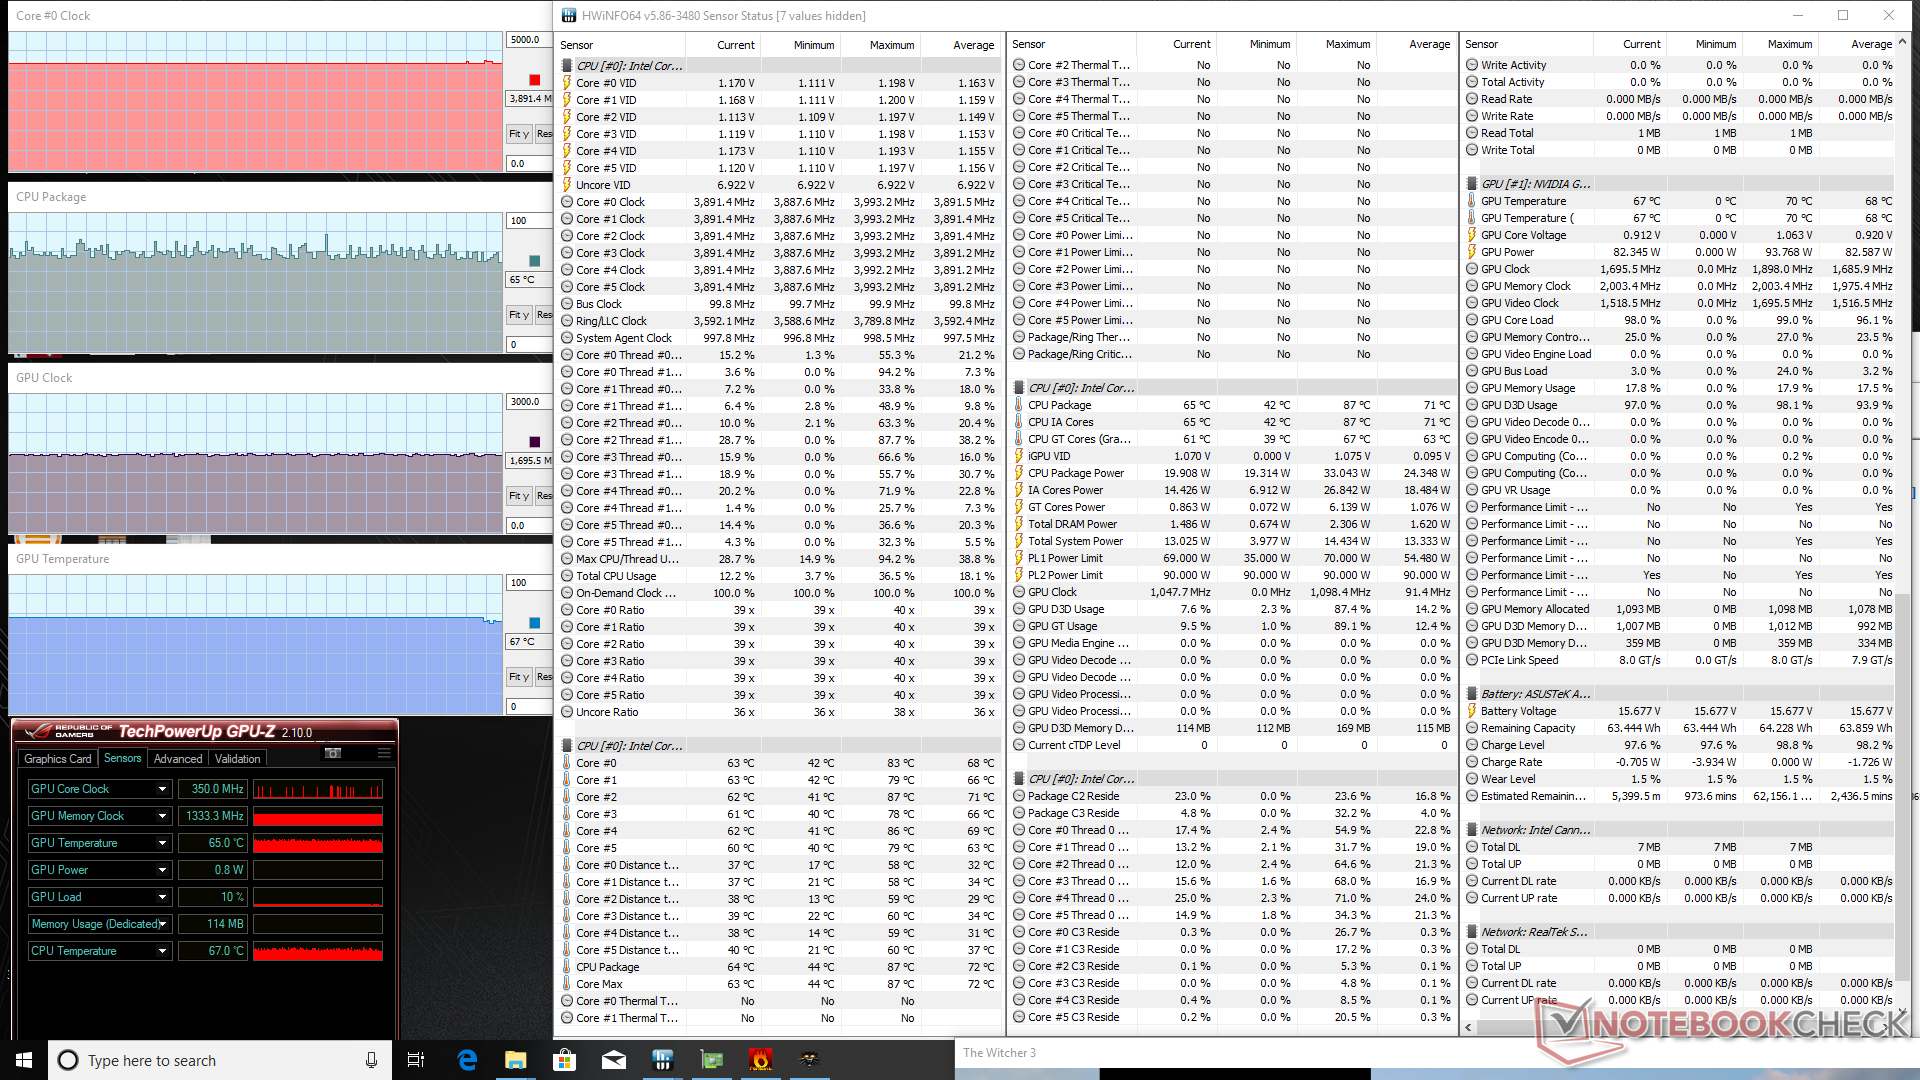Take a GPU-Z screenshot with camera icon
This screenshot has height=1080, width=1920.
[x=333, y=753]
